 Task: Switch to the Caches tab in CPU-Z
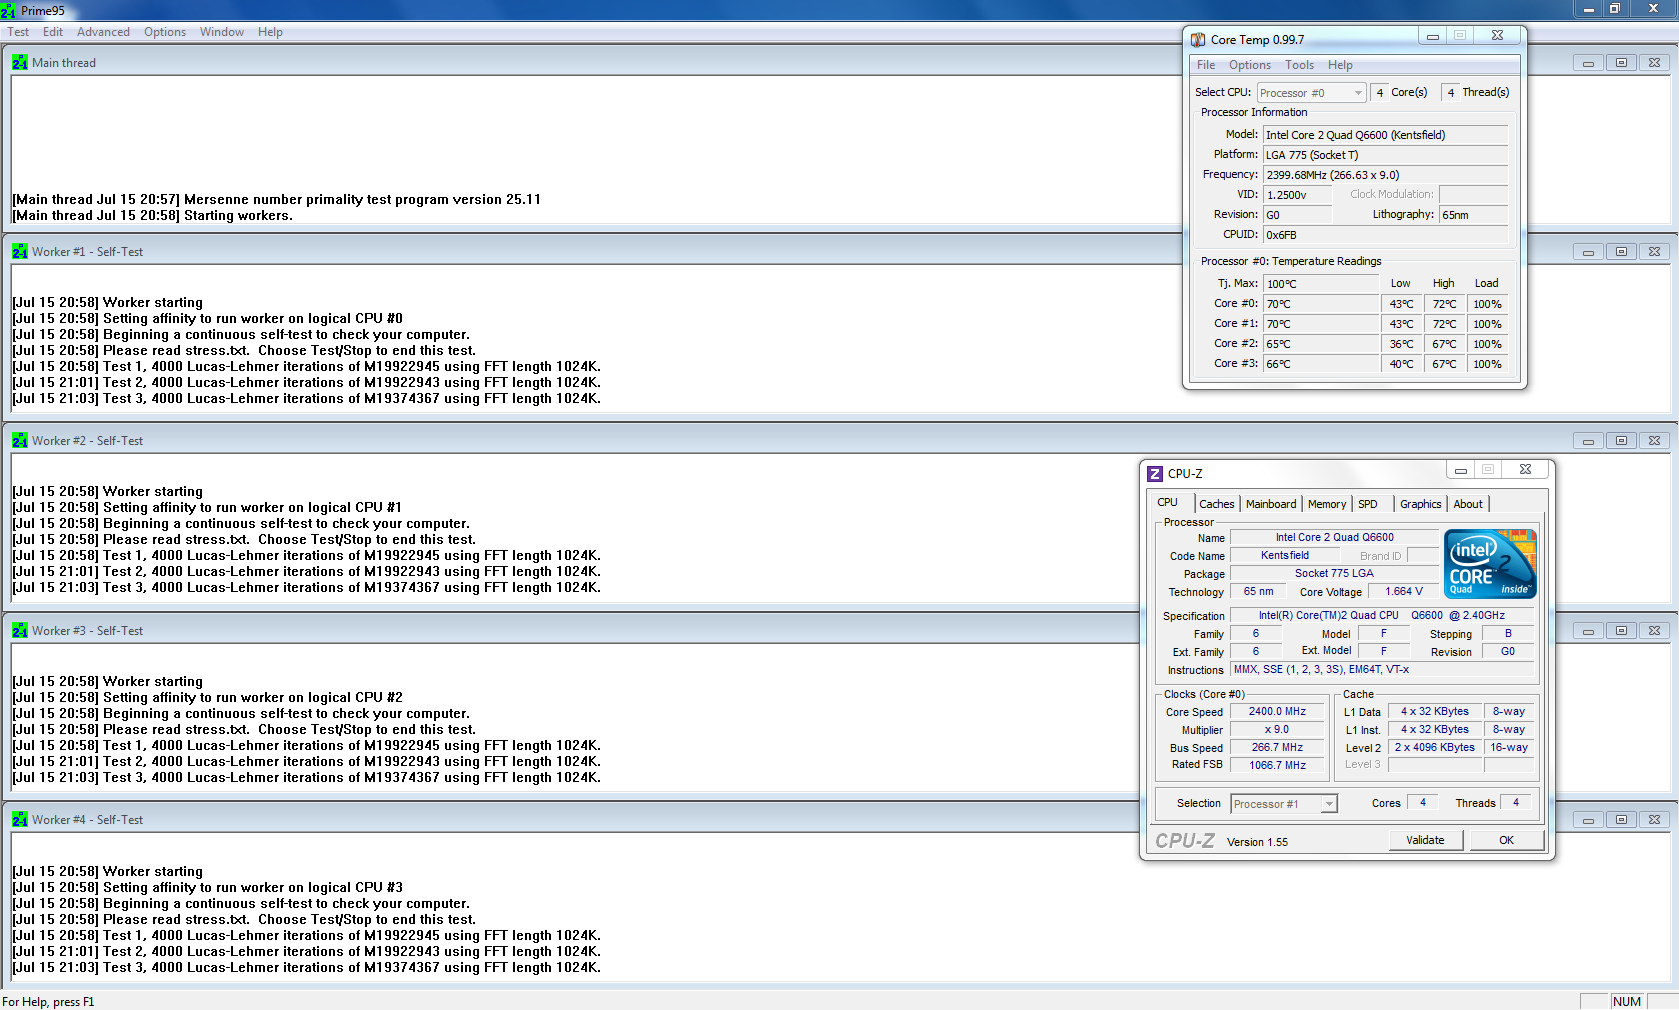click(1217, 504)
